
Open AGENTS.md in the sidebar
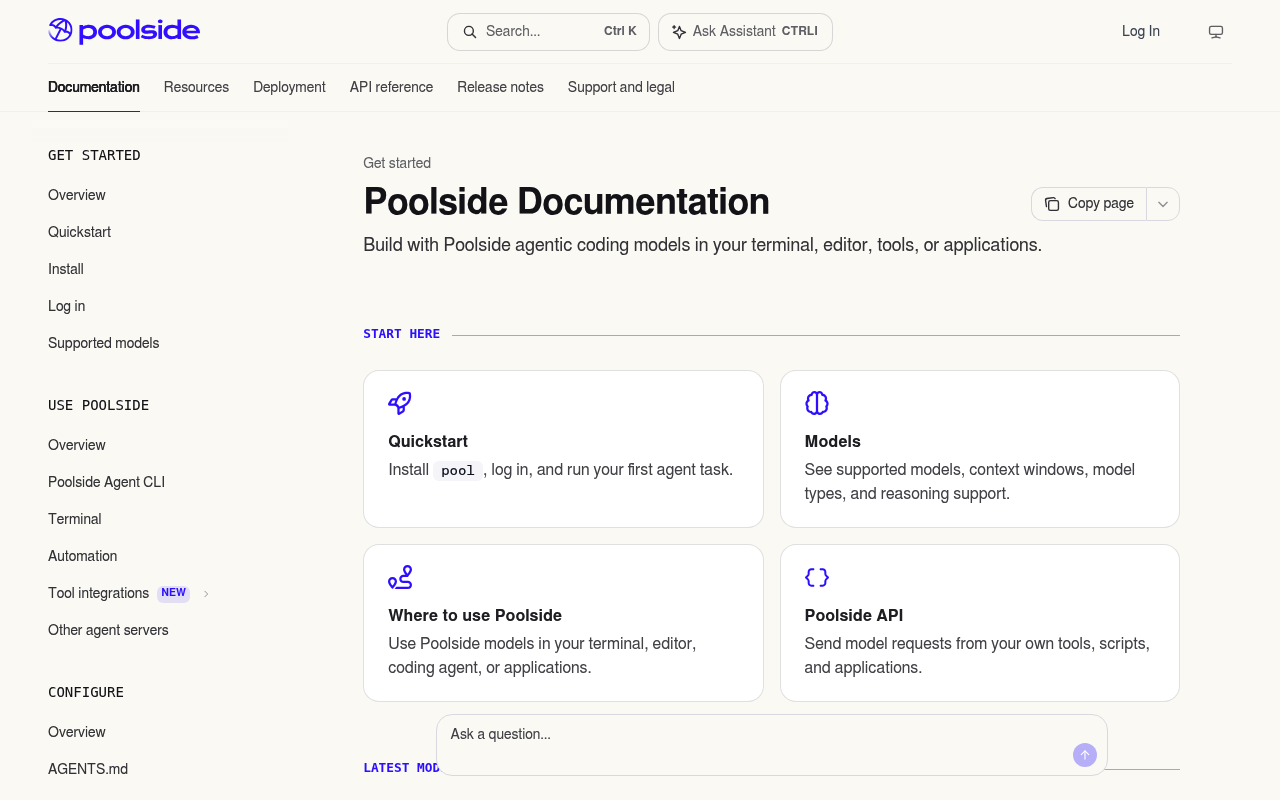[x=88, y=769]
